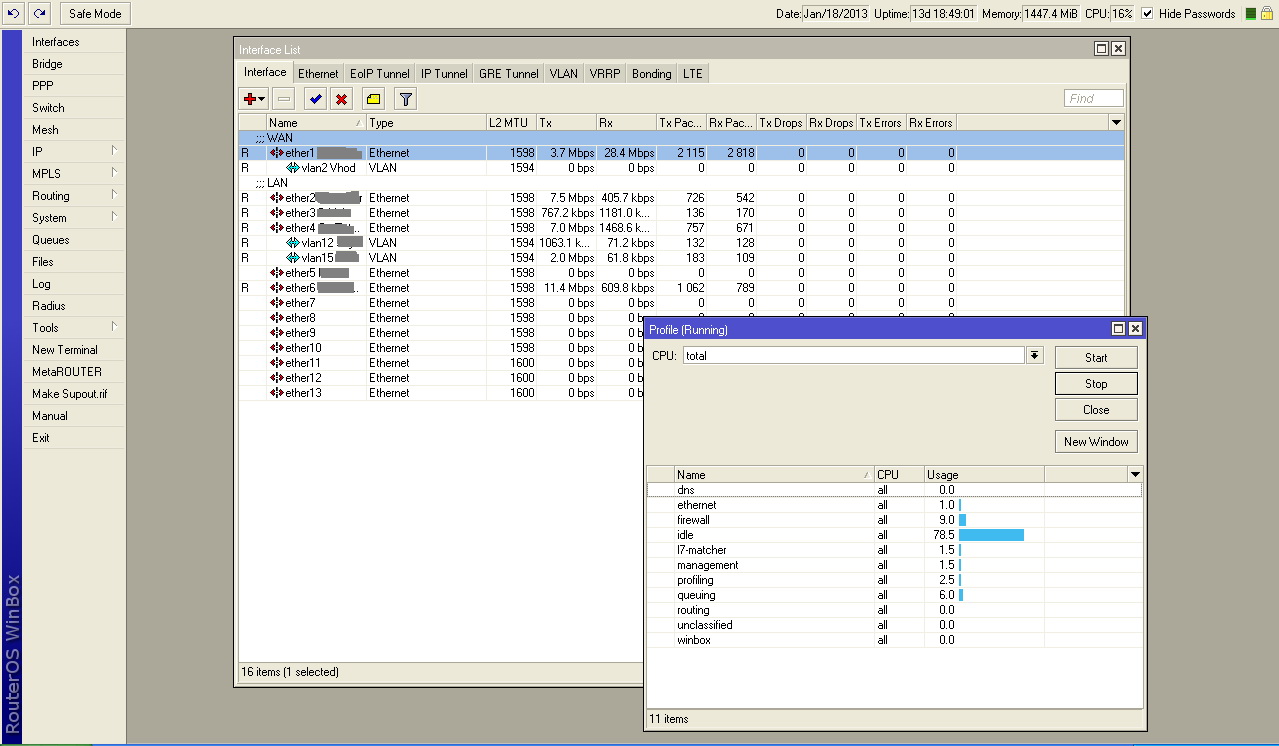
Task: Open the Interface List column chooser dropdown
Action: tap(1116, 123)
